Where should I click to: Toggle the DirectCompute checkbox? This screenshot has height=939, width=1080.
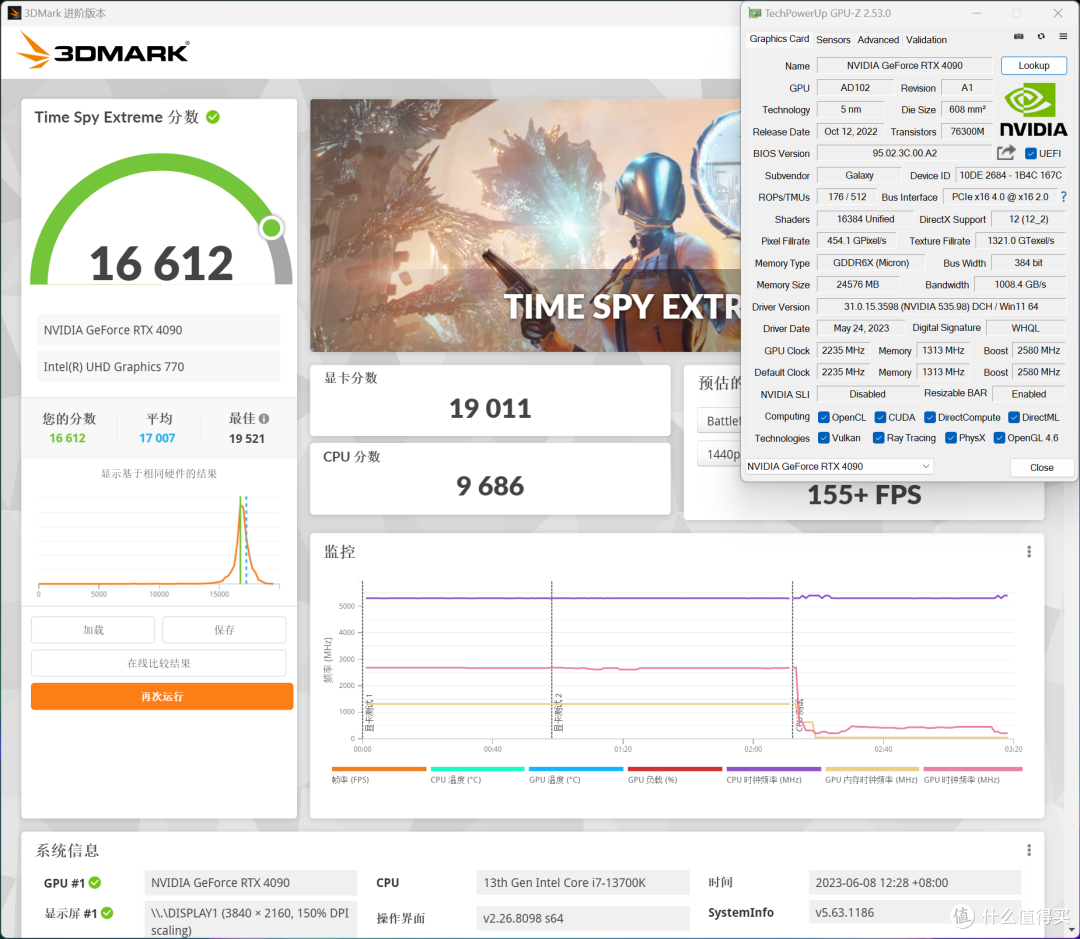point(929,417)
